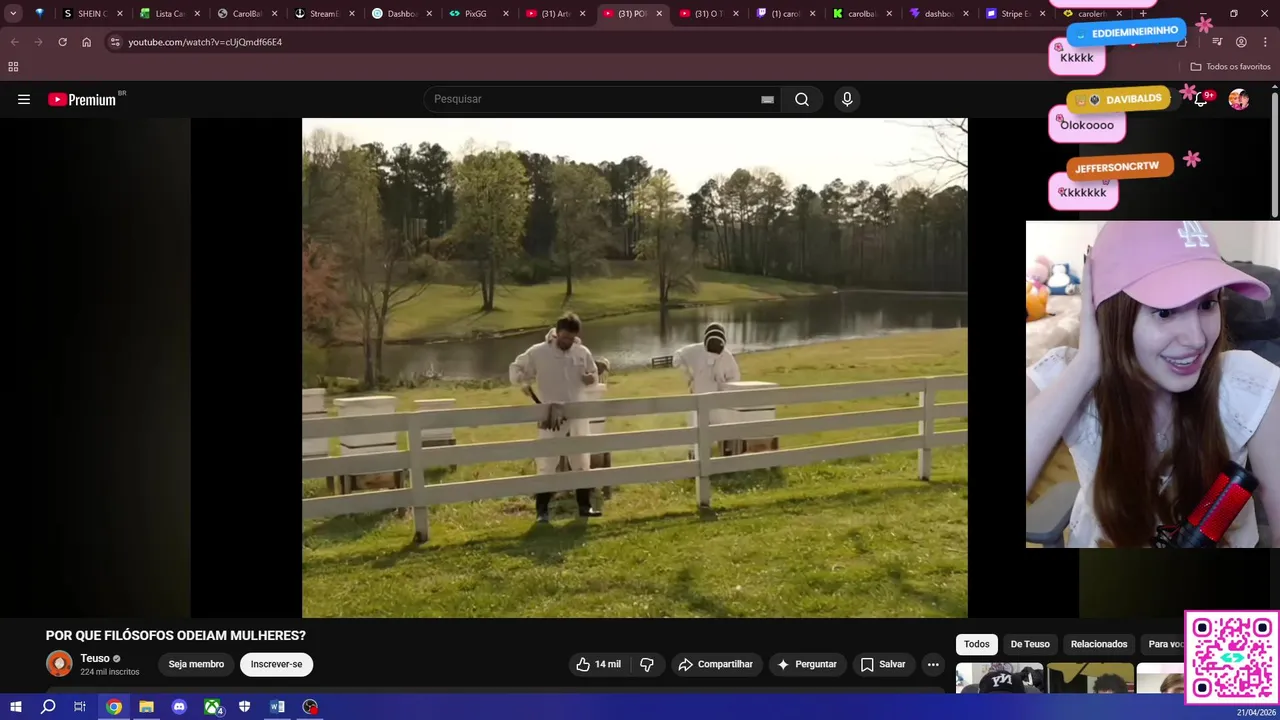This screenshot has width=1280, height=720.
Task: Open Teuso channel name link
Action: pos(95,658)
